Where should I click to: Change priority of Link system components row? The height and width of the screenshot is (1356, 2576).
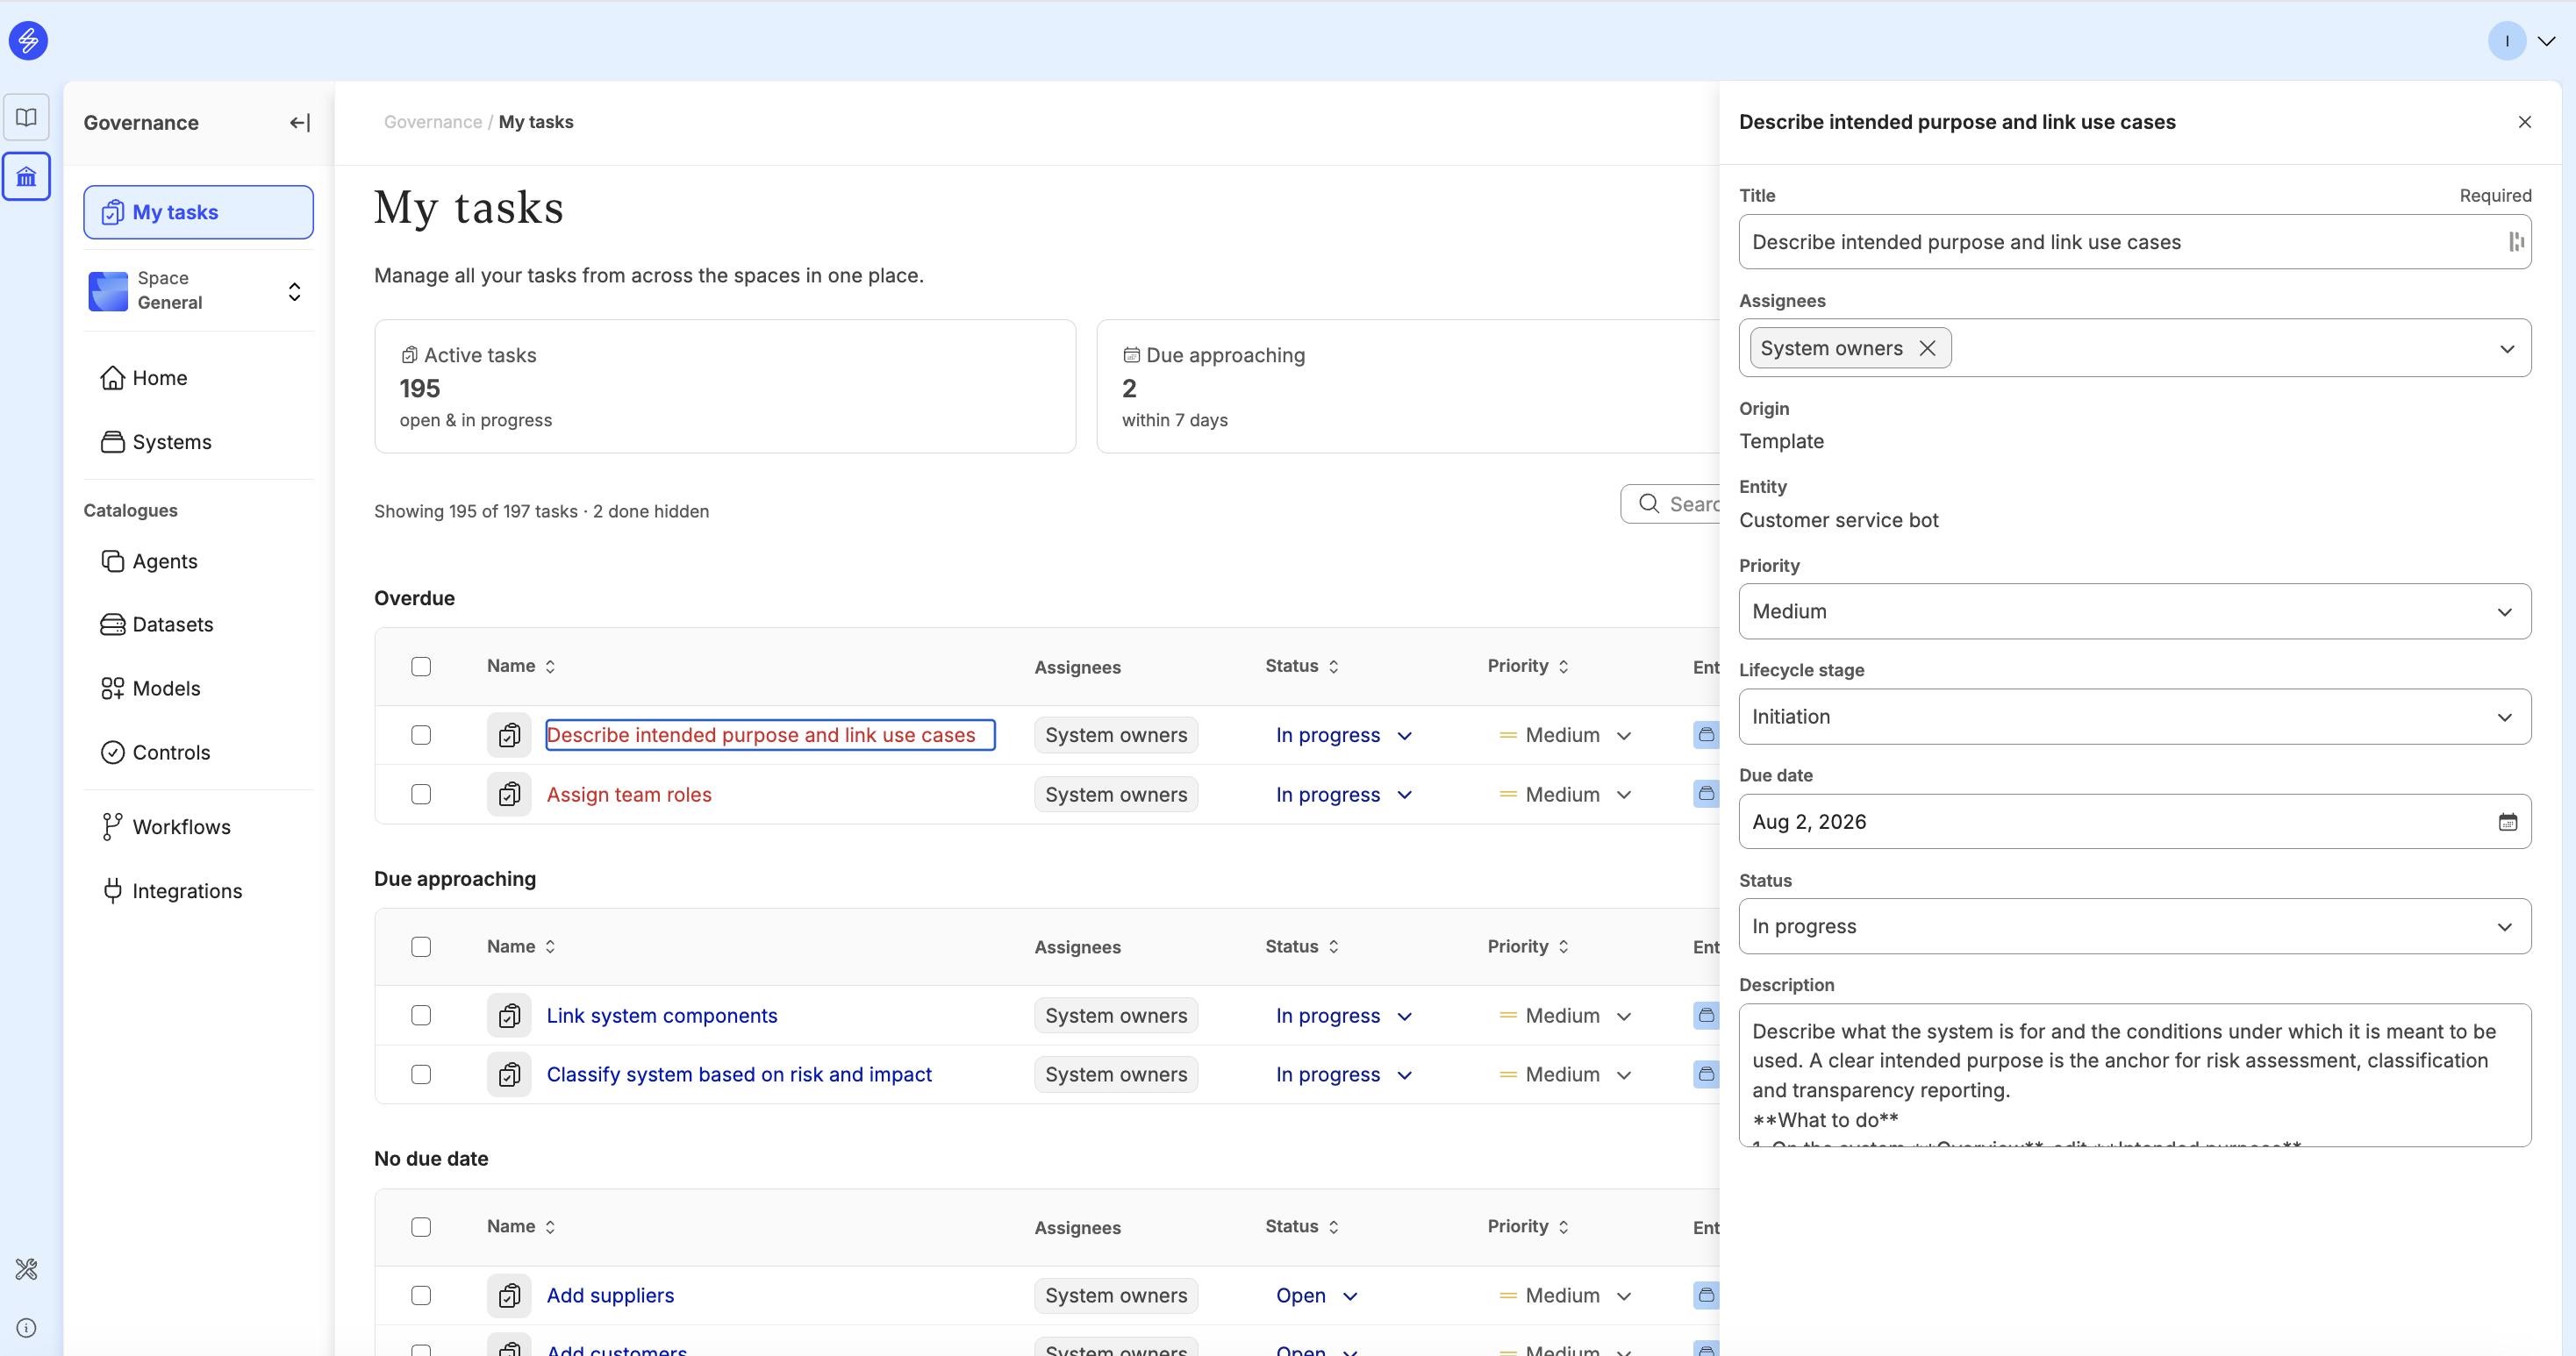[x=1565, y=1016]
